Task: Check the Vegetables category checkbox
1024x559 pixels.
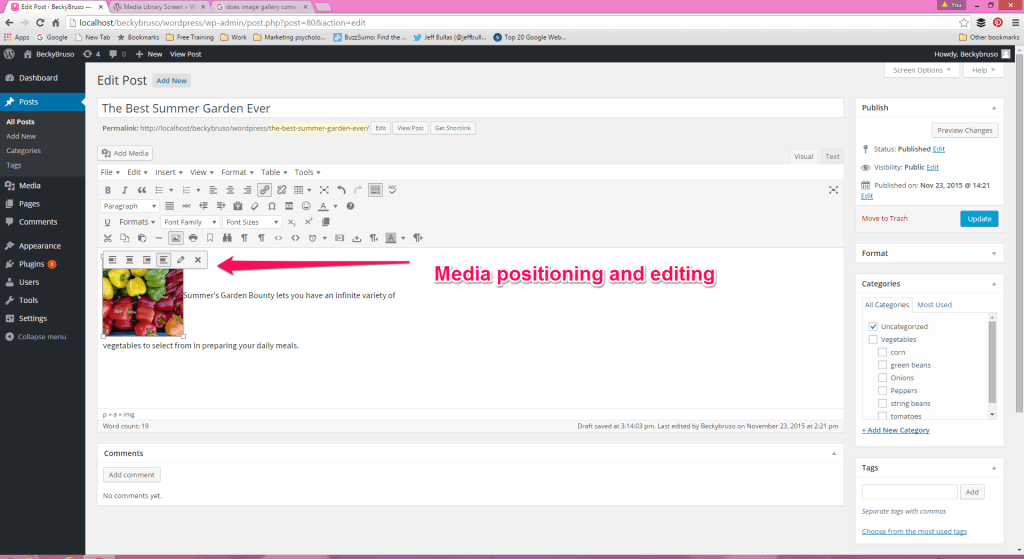Action: 873,340
